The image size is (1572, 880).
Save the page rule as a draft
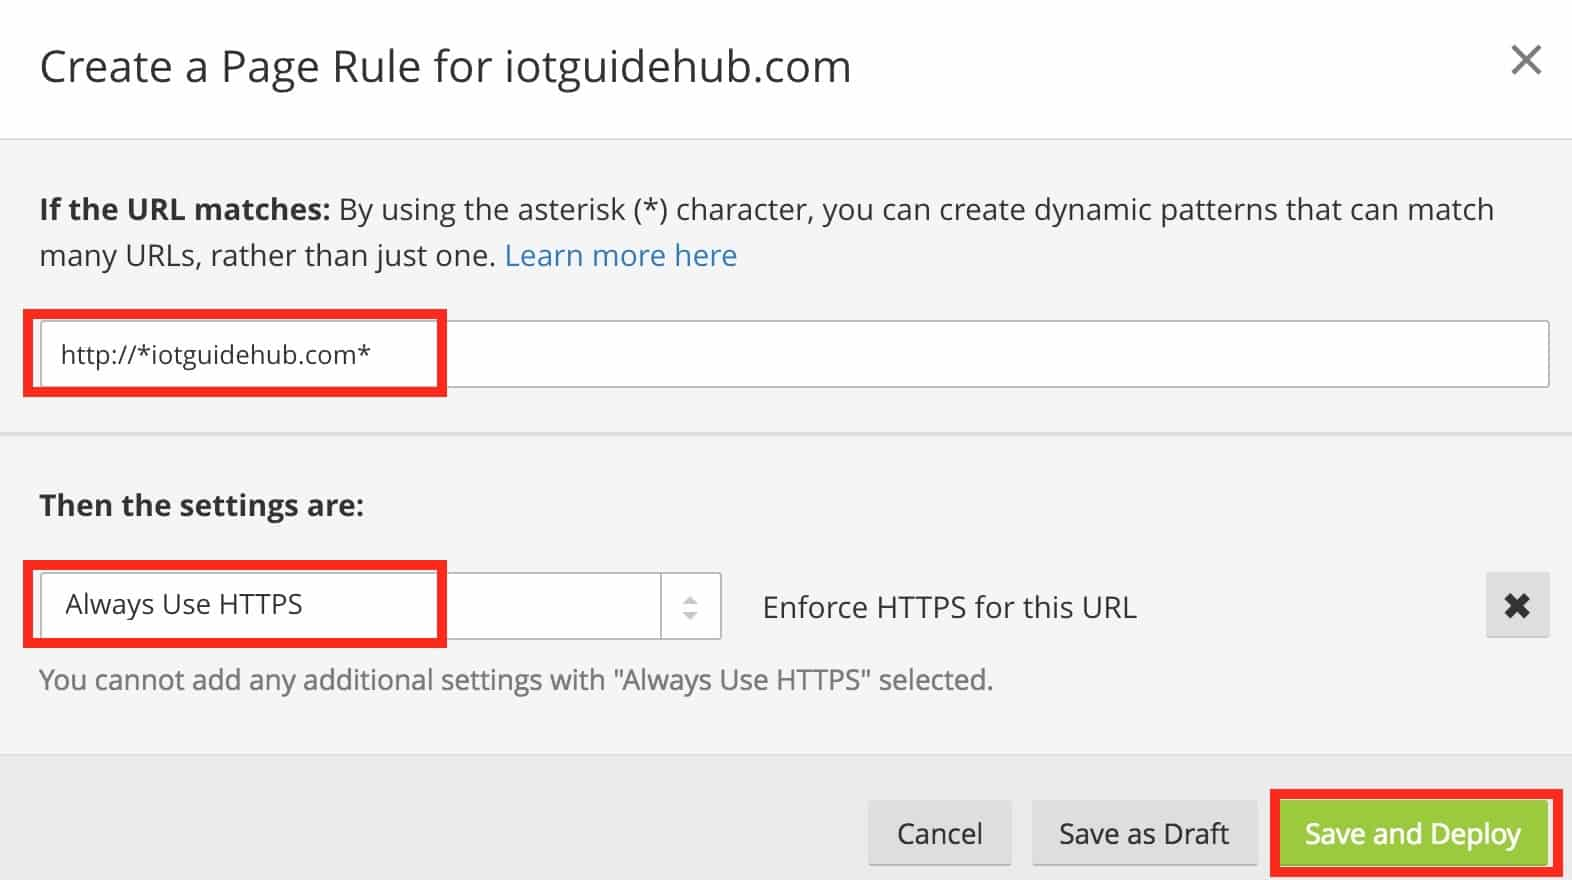(x=1144, y=832)
